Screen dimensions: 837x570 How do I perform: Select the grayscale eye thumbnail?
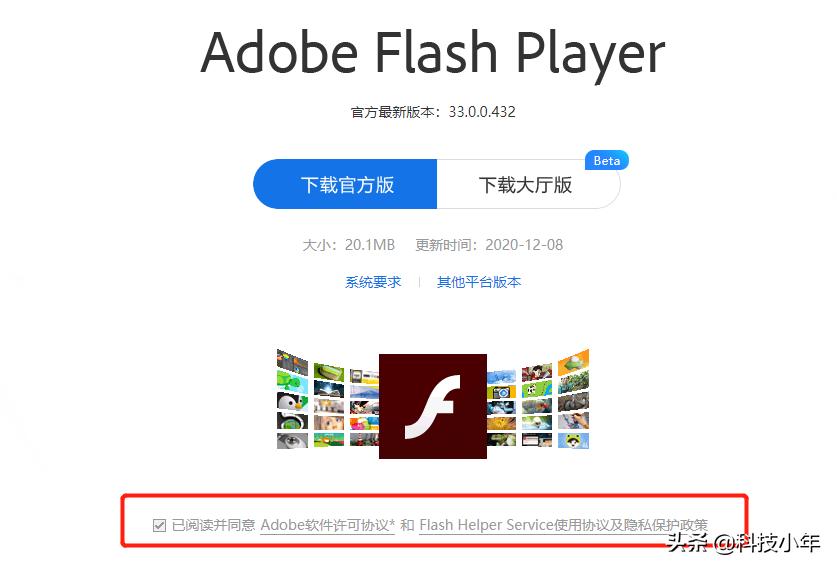pos(293,441)
